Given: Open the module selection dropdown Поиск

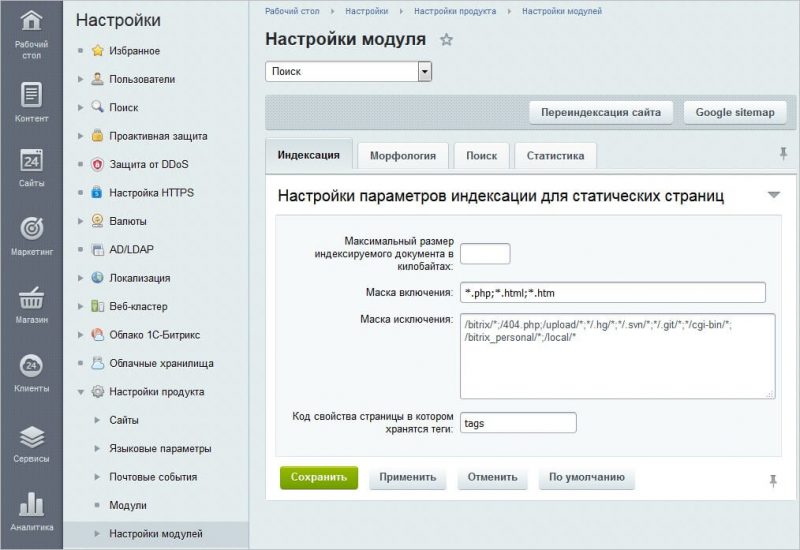Looking at the screenshot, I should [x=424, y=72].
